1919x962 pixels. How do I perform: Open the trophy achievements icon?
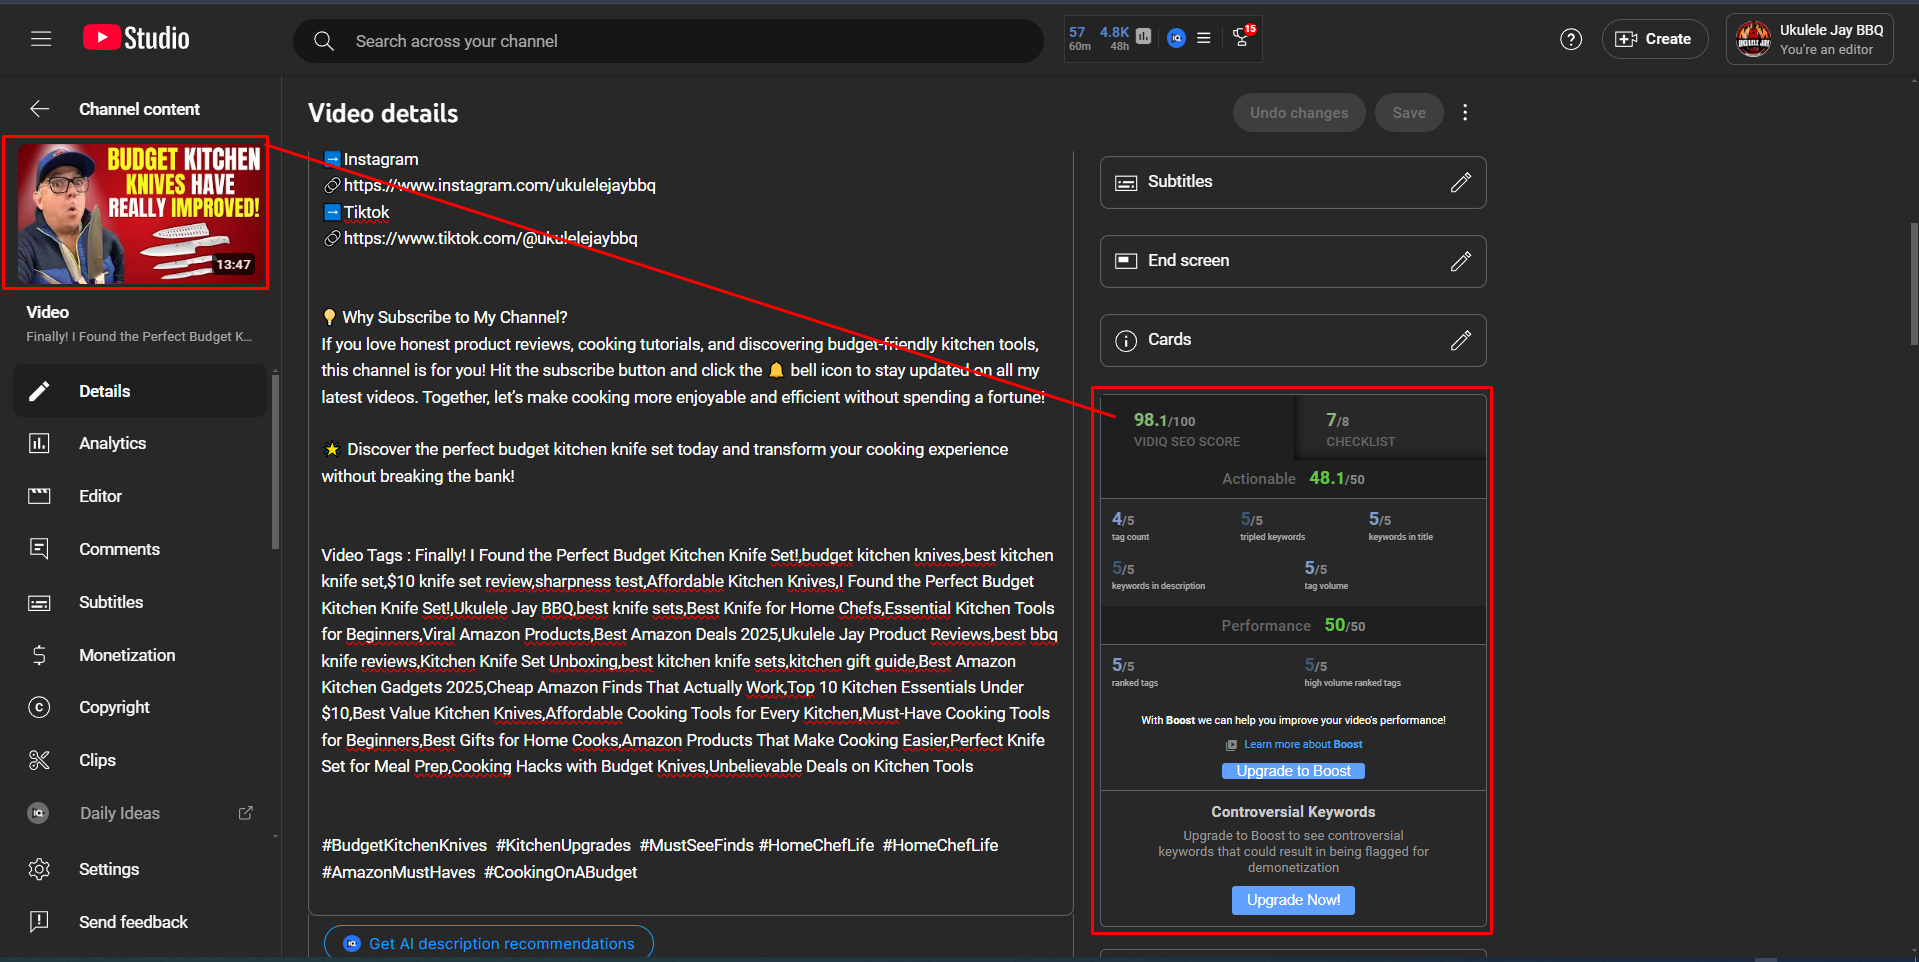(x=1242, y=37)
